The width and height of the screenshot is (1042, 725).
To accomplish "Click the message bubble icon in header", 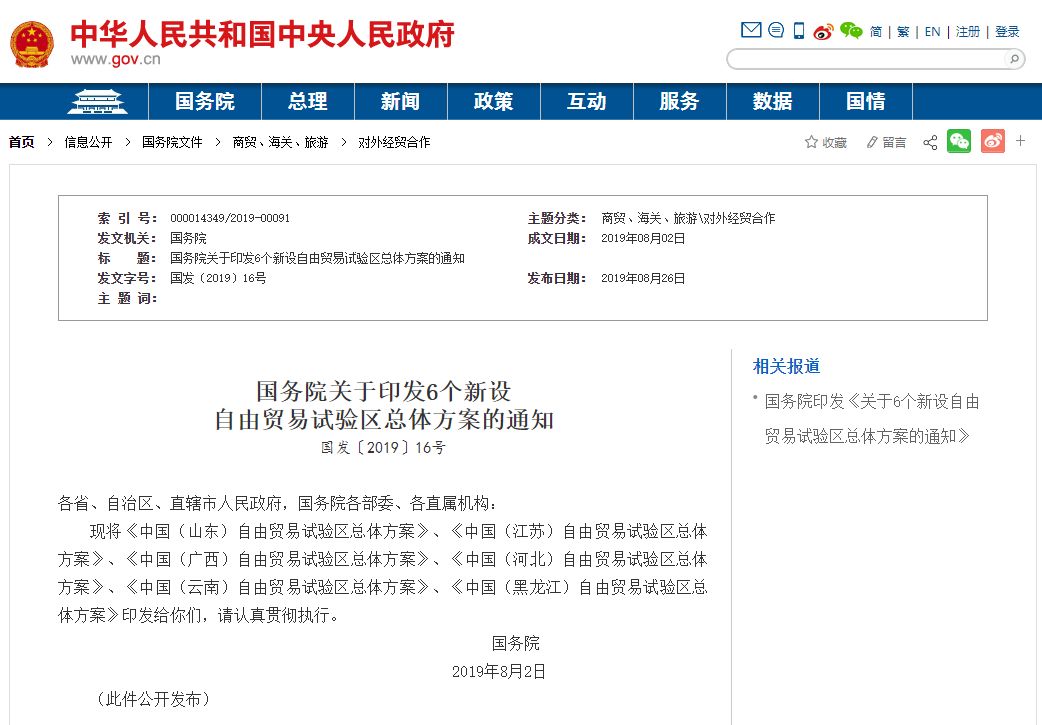I will click(x=776, y=30).
